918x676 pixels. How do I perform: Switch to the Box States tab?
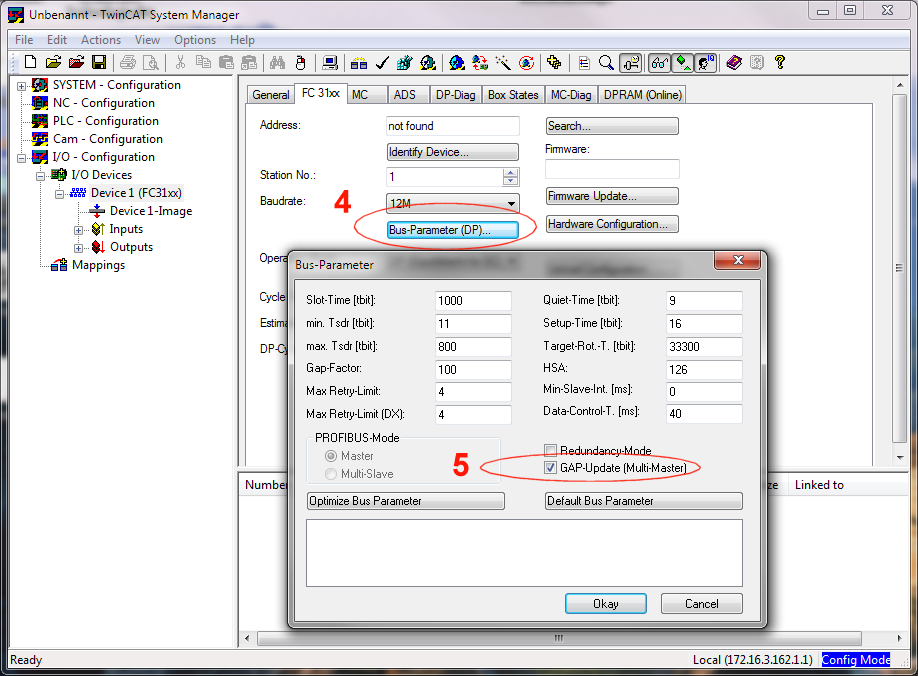click(513, 95)
